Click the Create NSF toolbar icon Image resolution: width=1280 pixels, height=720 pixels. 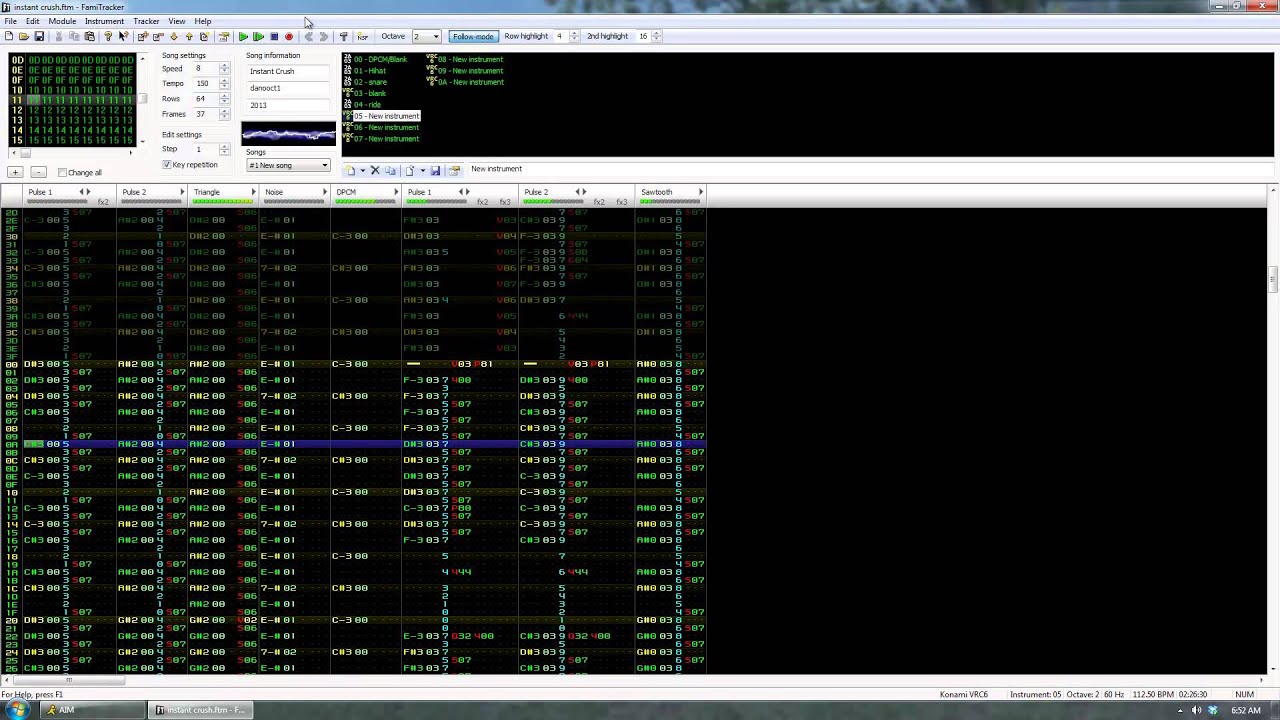pos(362,36)
